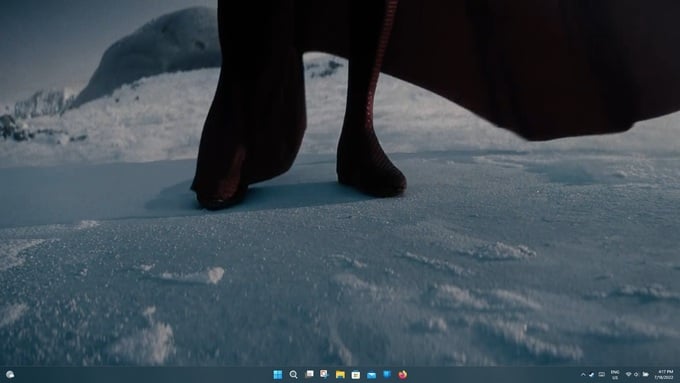
Task: Open Task View on the taskbar
Action: (x=309, y=374)
